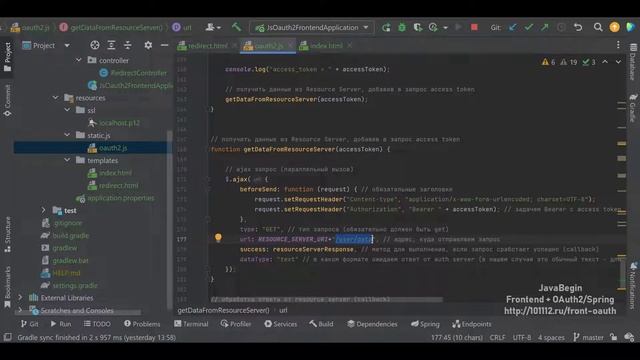The width and height of the screenshot is (640, 360).
Task: Stop the running application with red square
Action: point(474,27)
